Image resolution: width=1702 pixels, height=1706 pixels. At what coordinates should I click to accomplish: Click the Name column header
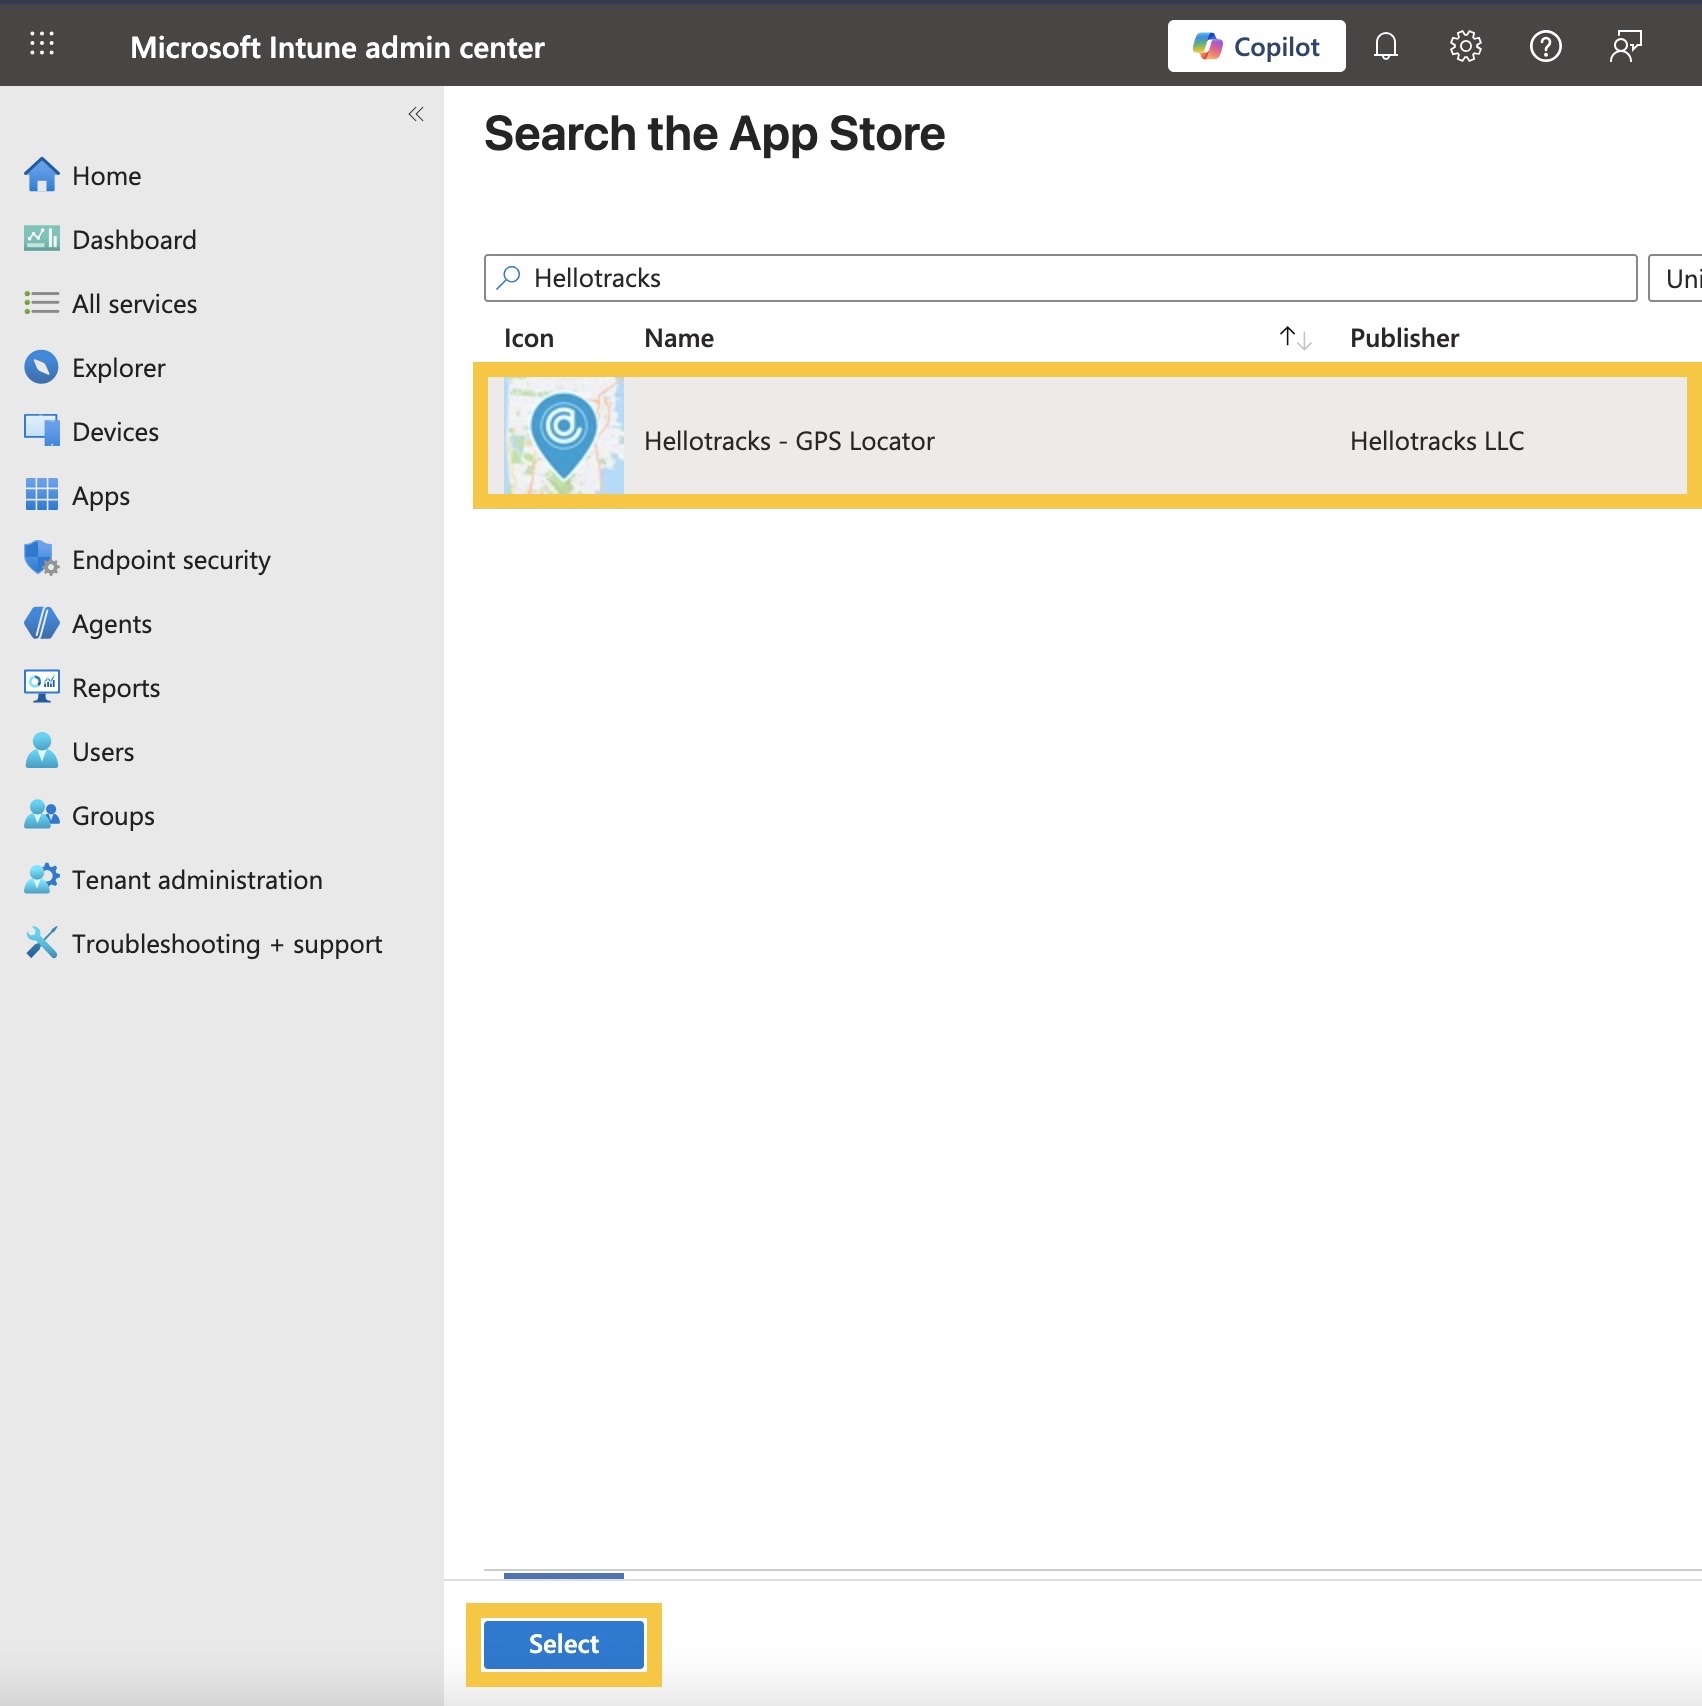(x=679, y=338)
